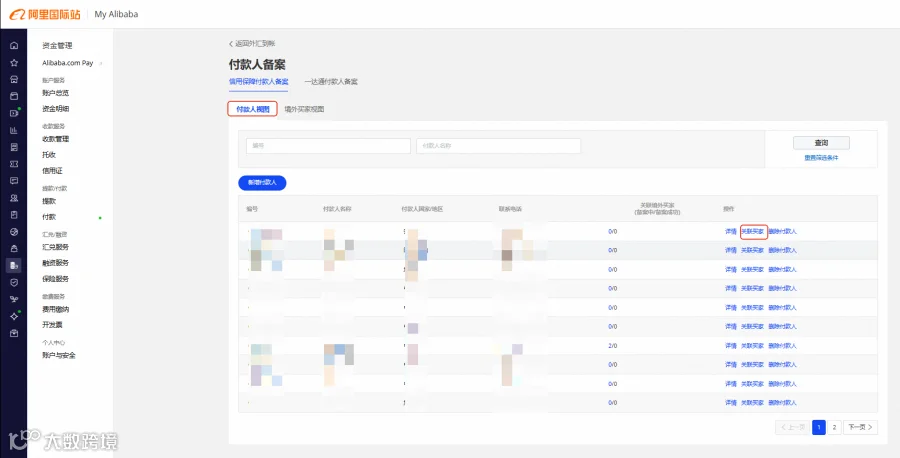This screenshot has width=900, height=458.
Task: Go to next page with 下一页
Action: (860, 427)
